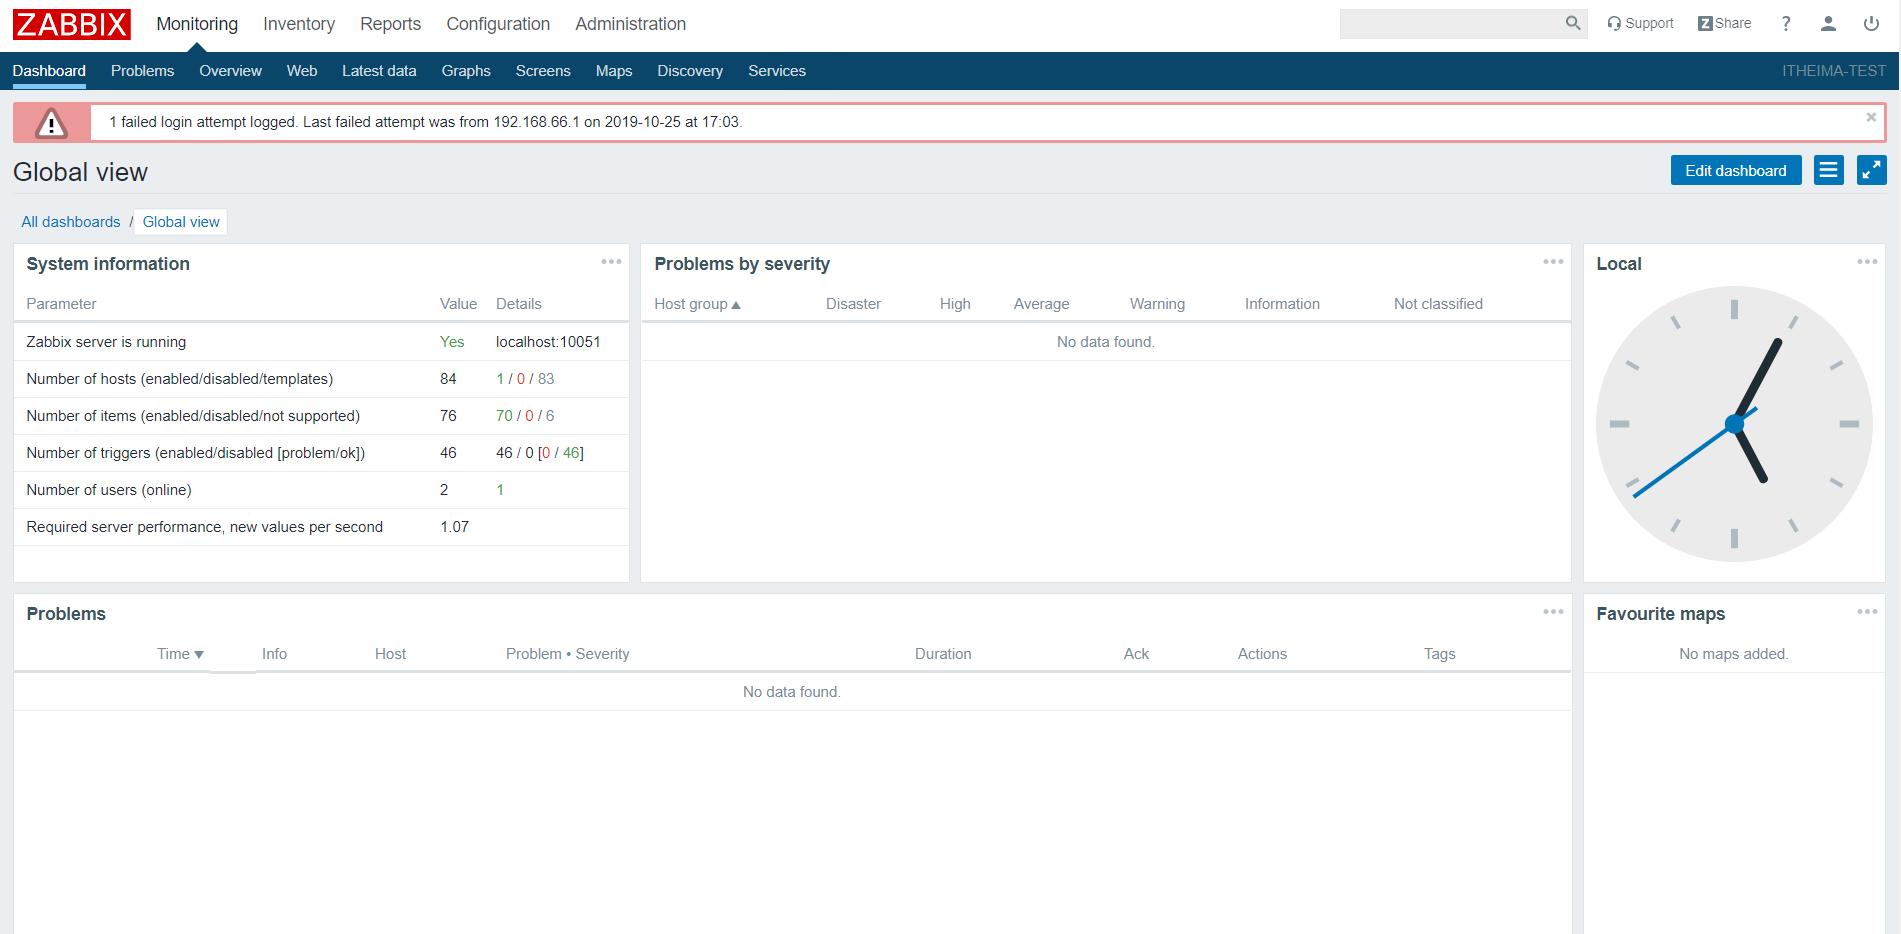
Task: Open the Configuration menu
Action: [498, 24]
